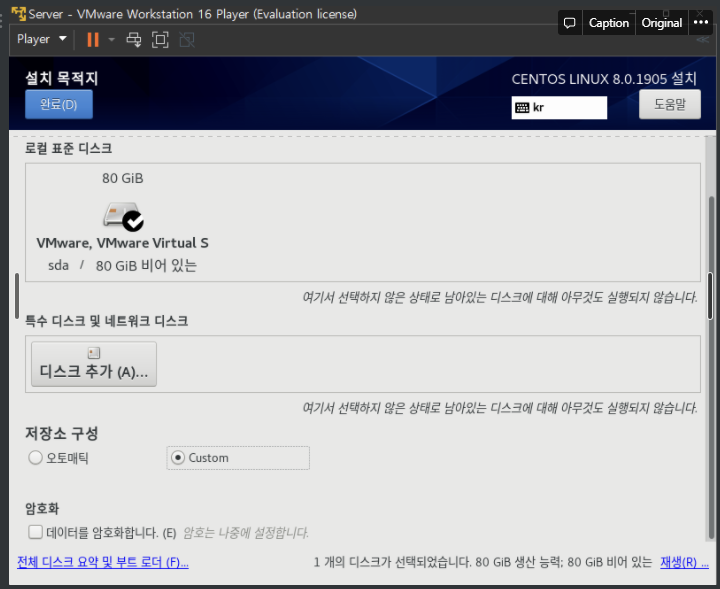Click the VMware Workstation title bar logo
Viewport: 720px width, 589px height.
coord(18,14)
